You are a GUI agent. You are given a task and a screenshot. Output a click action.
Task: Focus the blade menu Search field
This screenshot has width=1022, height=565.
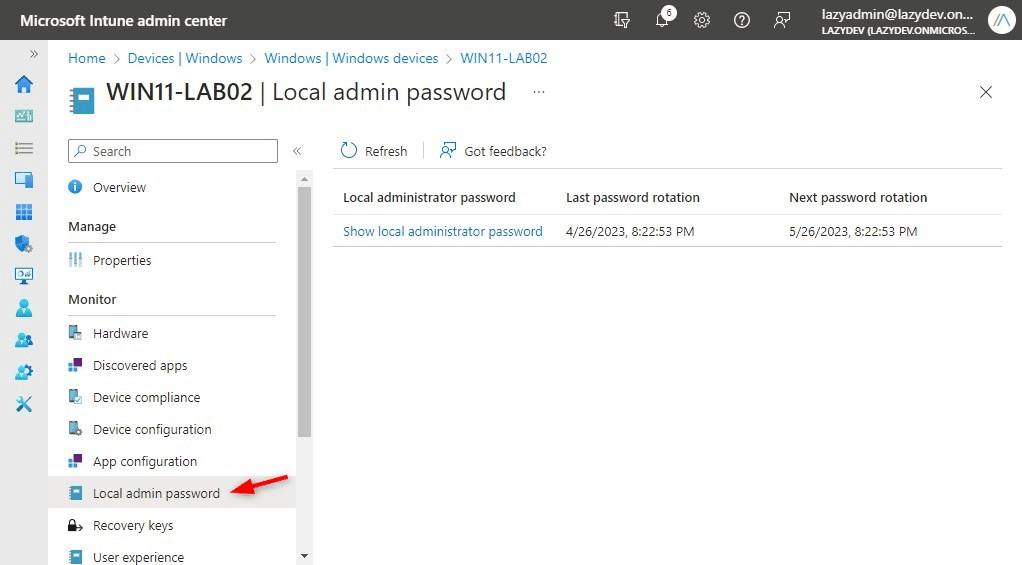[173, 151]
